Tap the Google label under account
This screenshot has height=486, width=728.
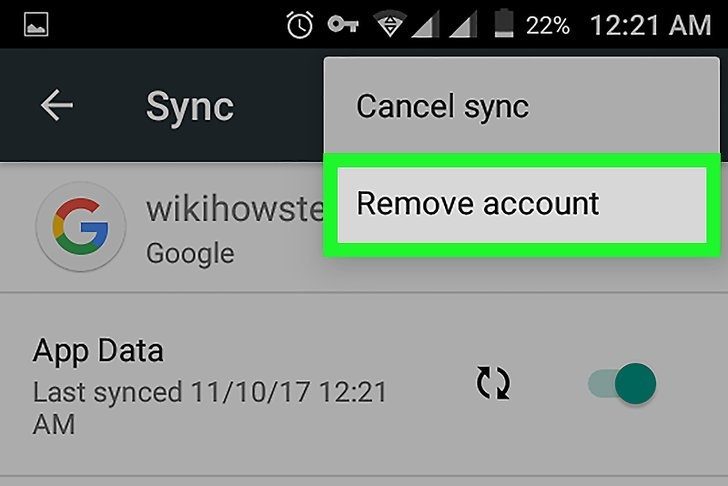tap(190, 254)
